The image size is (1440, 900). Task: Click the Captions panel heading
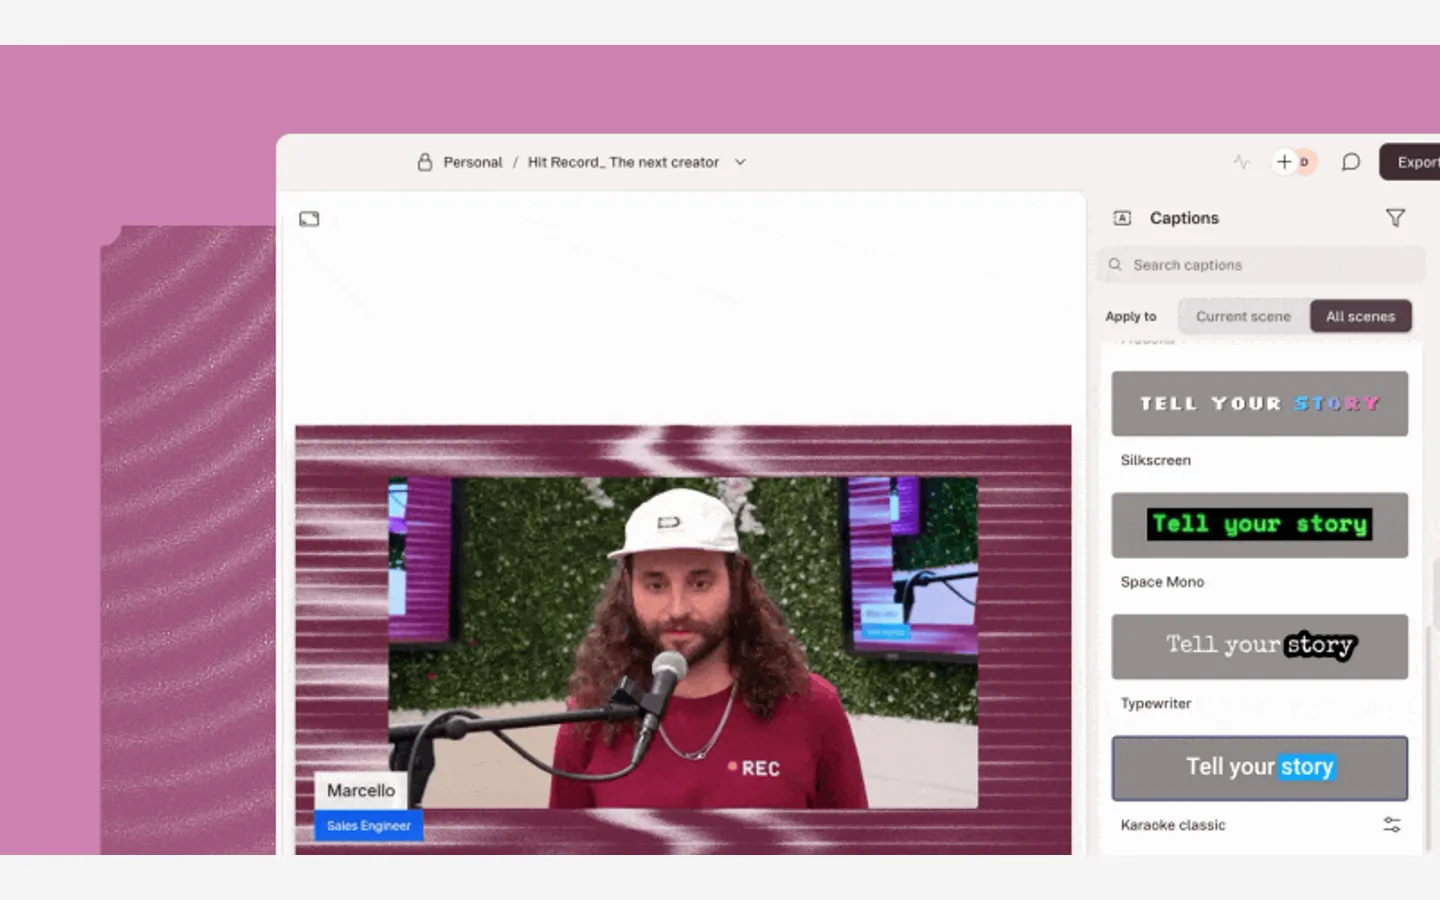1184,218
